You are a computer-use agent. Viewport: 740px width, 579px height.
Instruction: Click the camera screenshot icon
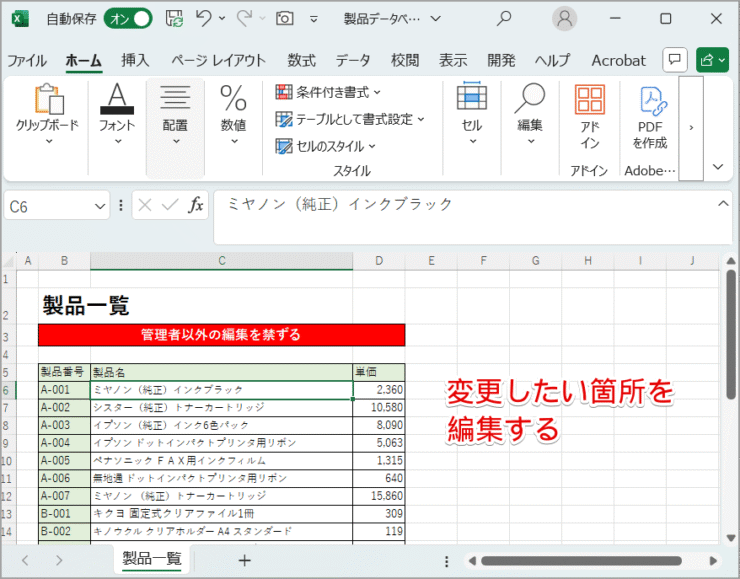285,19
